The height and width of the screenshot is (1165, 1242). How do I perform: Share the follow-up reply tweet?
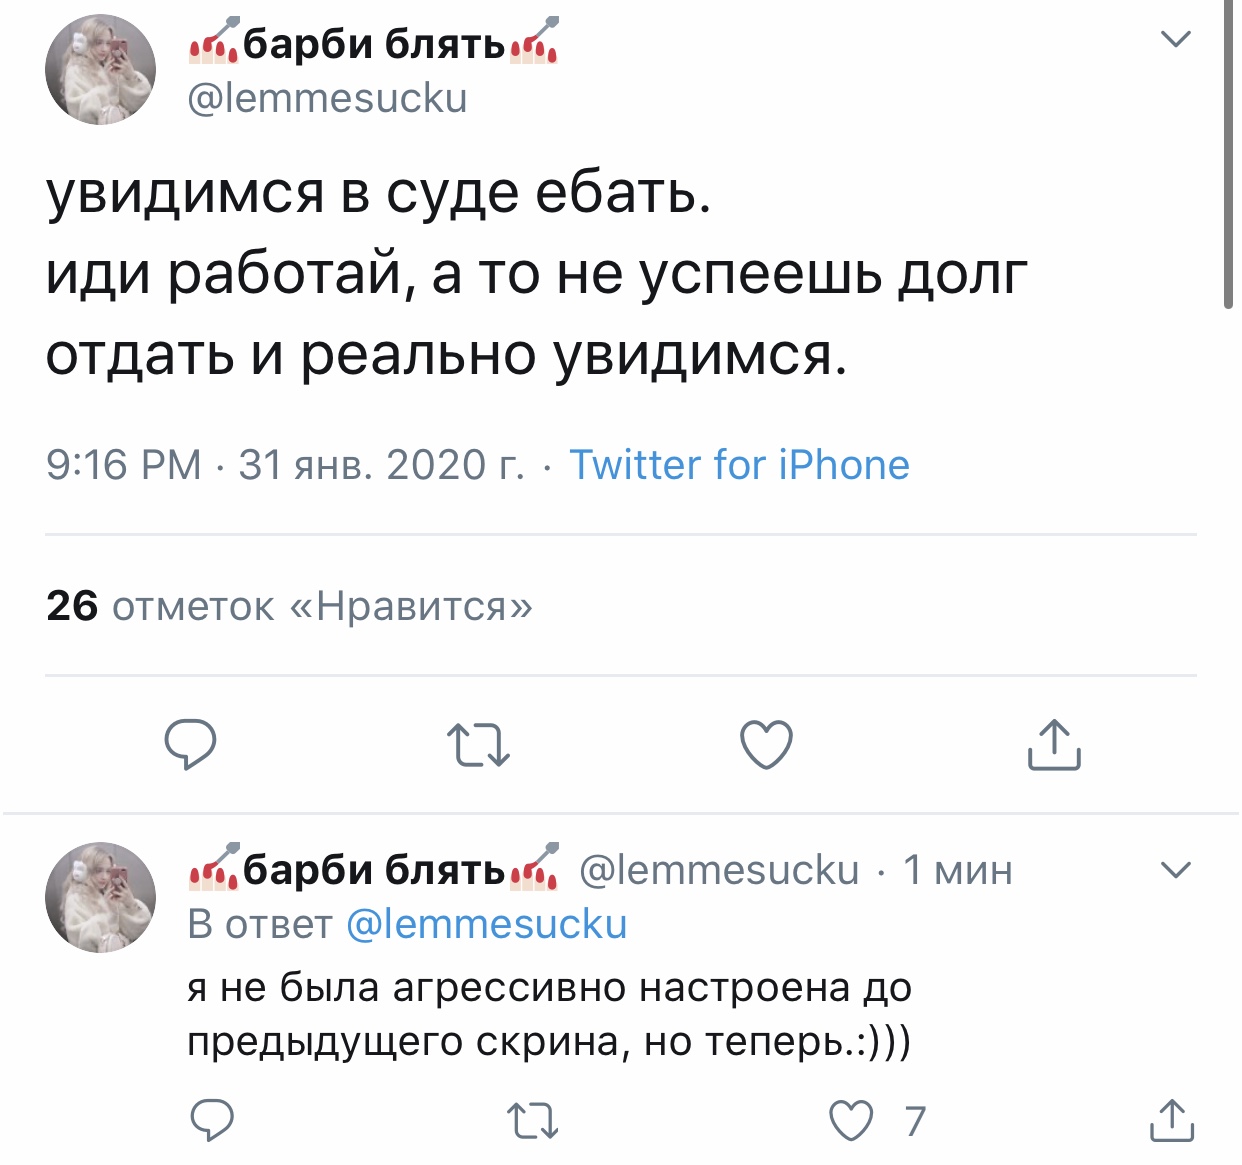point(1171,1121)
